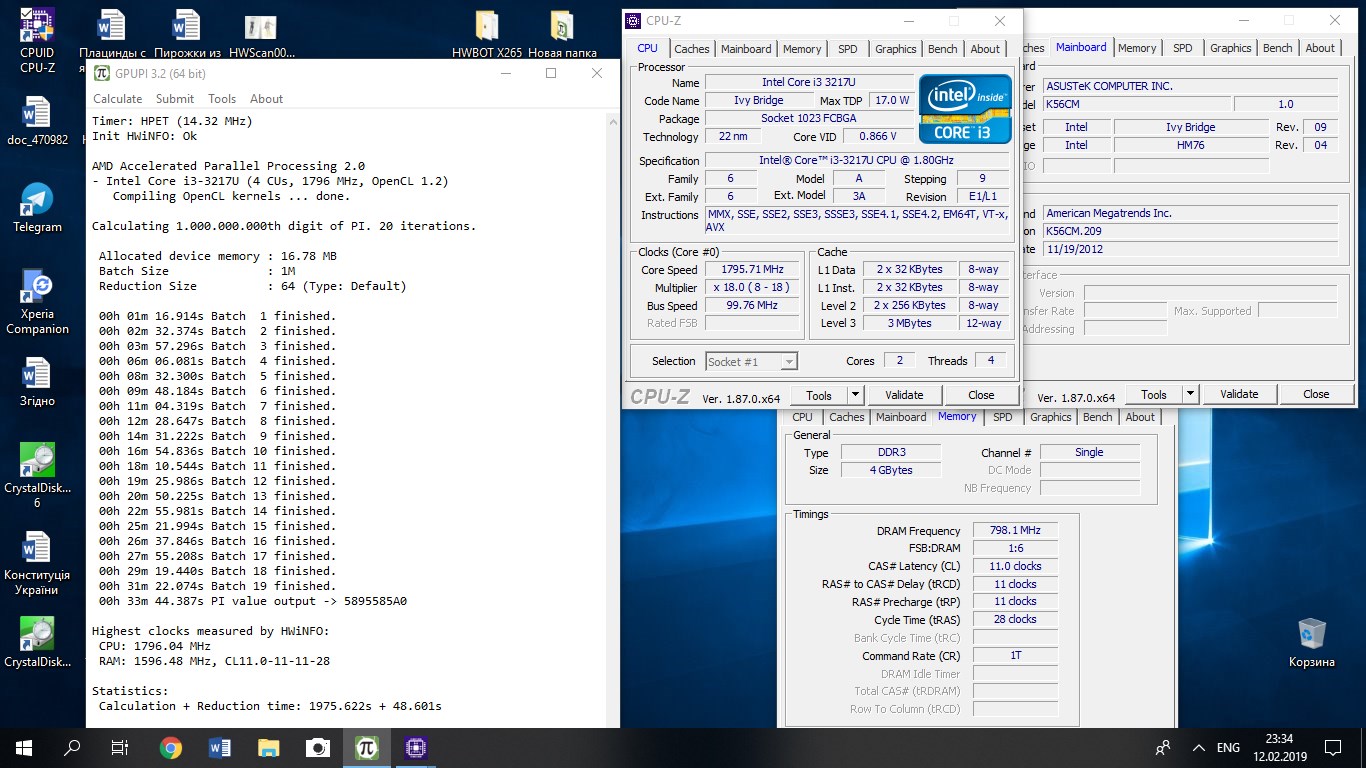Viewport: 1366px width, 768px height.
Task: Expand Tools dropdown arrow in Mainboard CPU-Z window
Action: (x=1190, y=395)
